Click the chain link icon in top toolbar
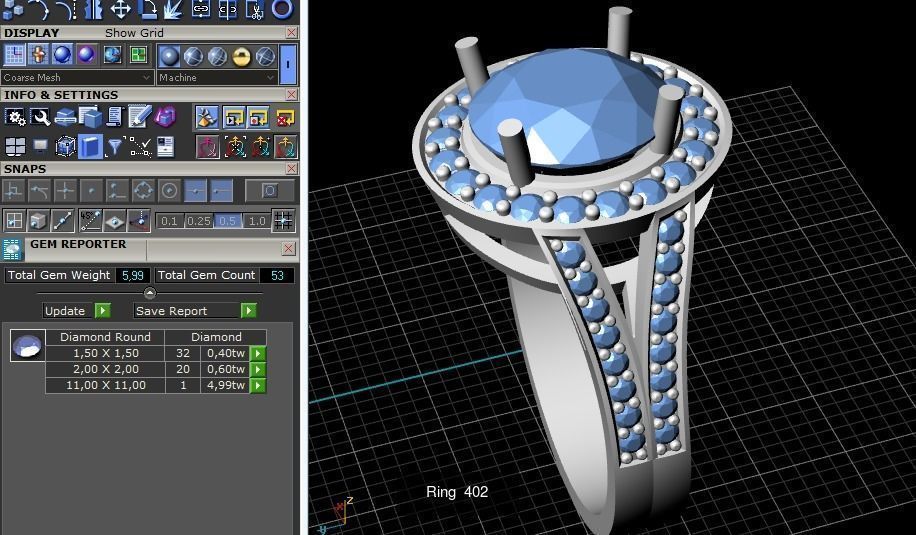The height and width of the screenshot is (535, 916). 200,9
